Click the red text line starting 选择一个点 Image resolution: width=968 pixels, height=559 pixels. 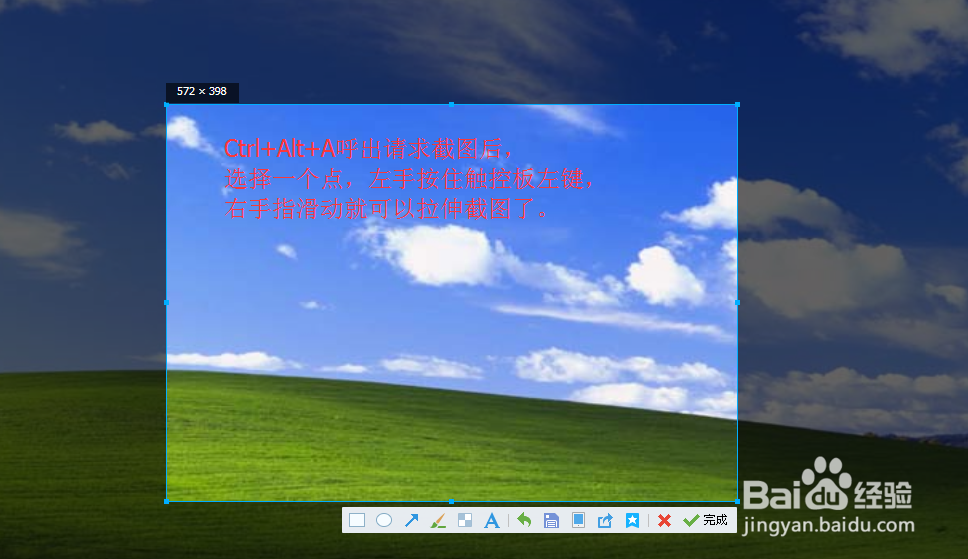pyautogui.click(x=408, y=179)
